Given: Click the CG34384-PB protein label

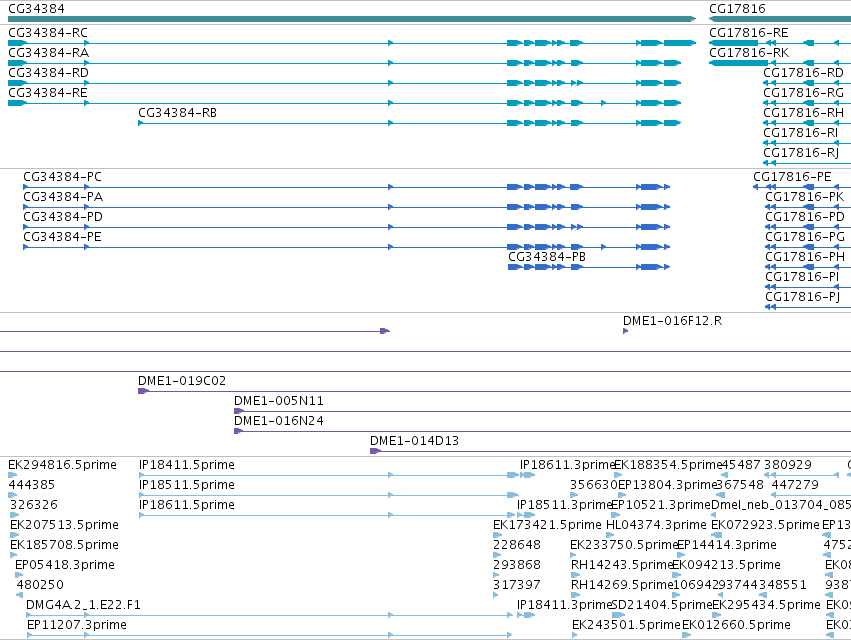Looking at the screenshot, I should tap(547, 257).
